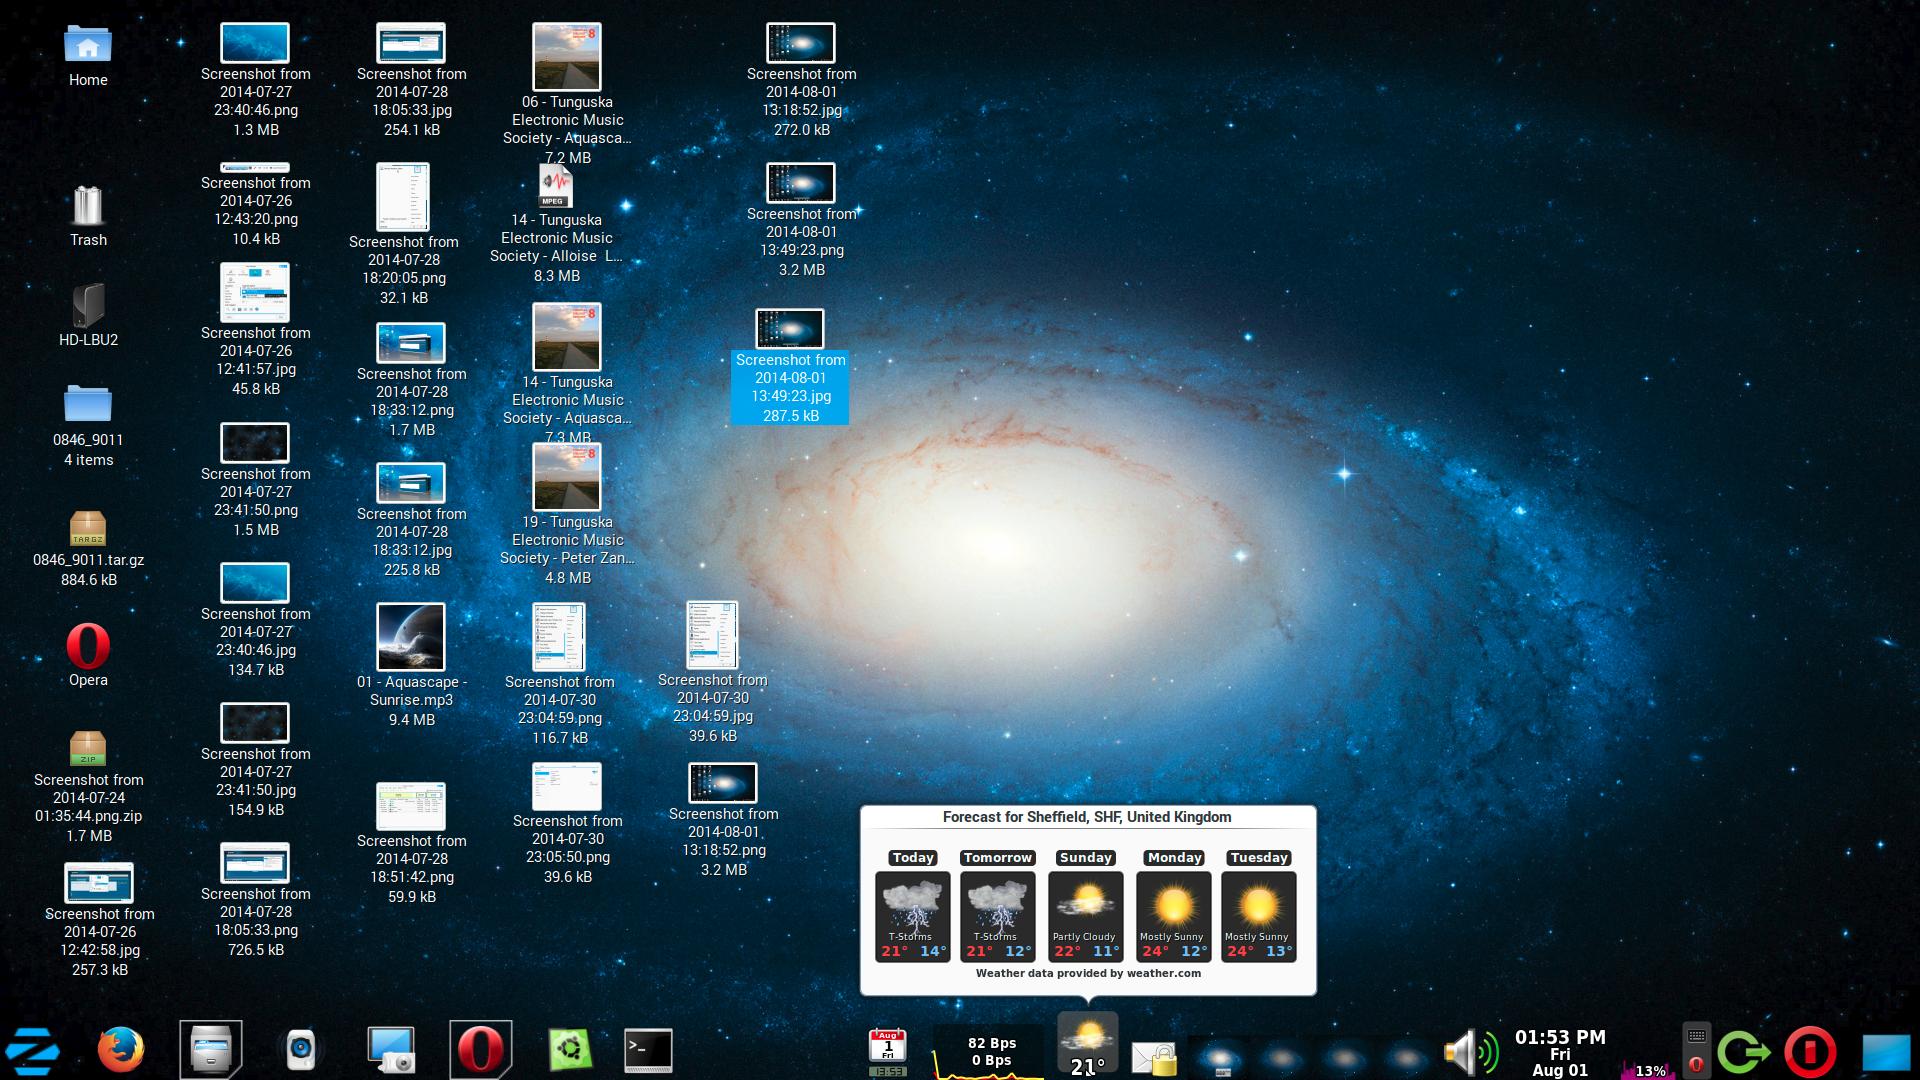Click the green log out arrow icon
The width and height of the screenshot is (1920, 1080).
pyautogui.click(x=1744, y=1052)
